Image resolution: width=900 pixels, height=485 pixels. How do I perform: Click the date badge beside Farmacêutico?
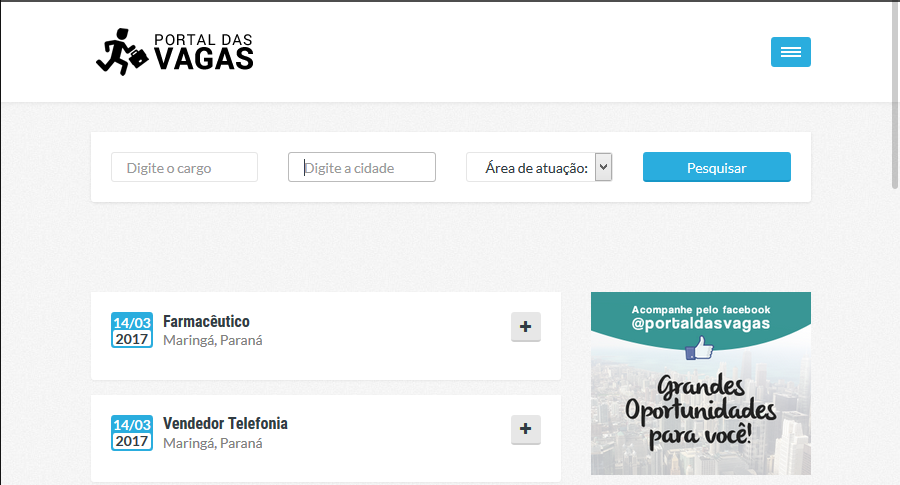click(132, 330)
